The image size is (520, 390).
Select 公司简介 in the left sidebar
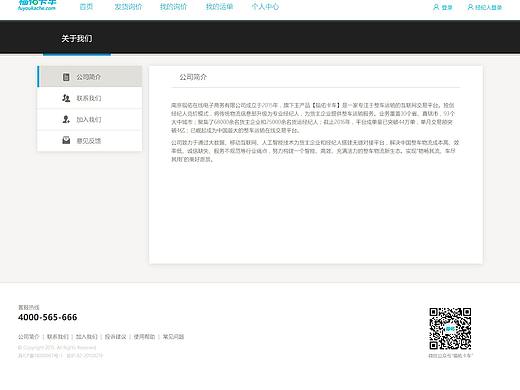coord(90,77)
